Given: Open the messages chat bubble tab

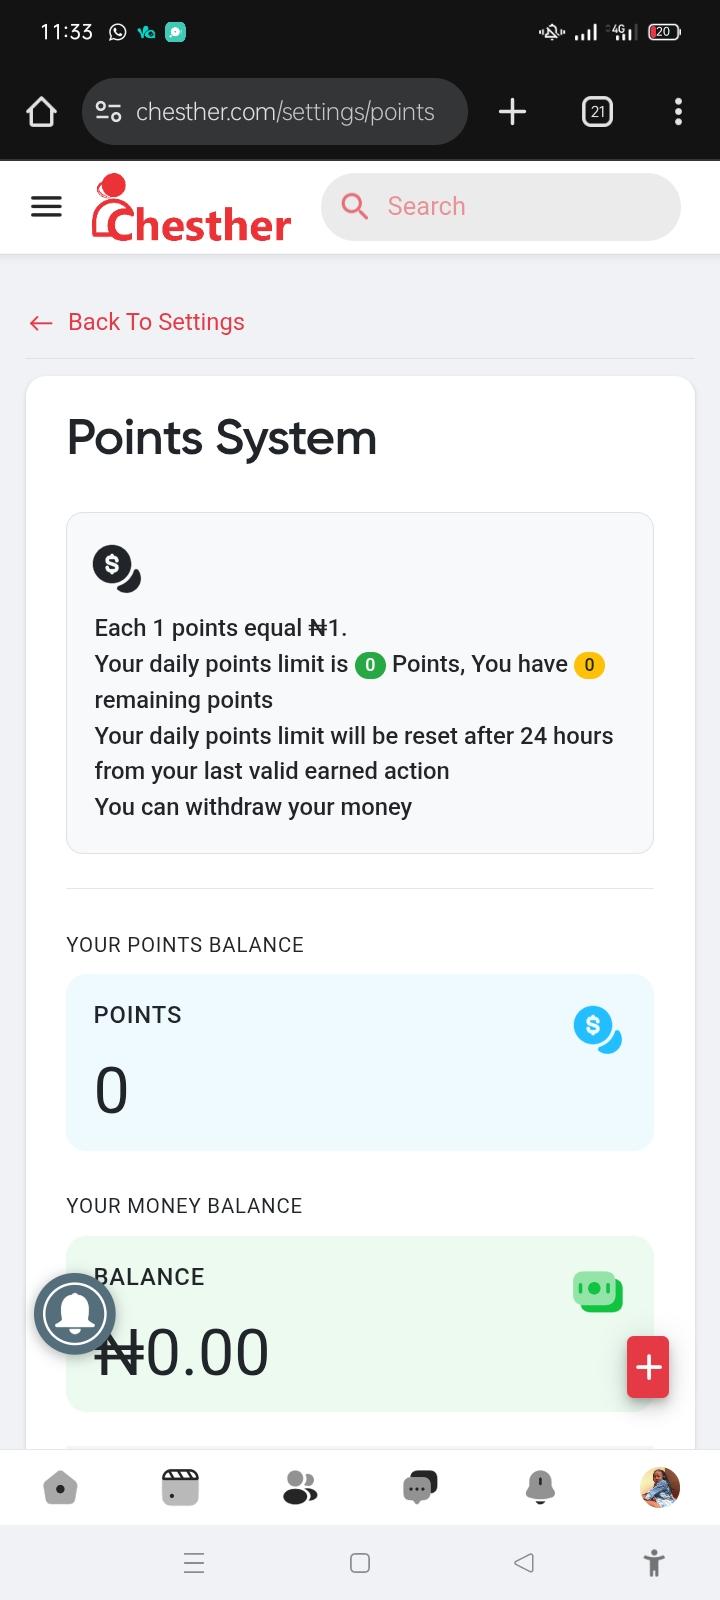Looking at the screenshot, I should (x=420, y=1488).
